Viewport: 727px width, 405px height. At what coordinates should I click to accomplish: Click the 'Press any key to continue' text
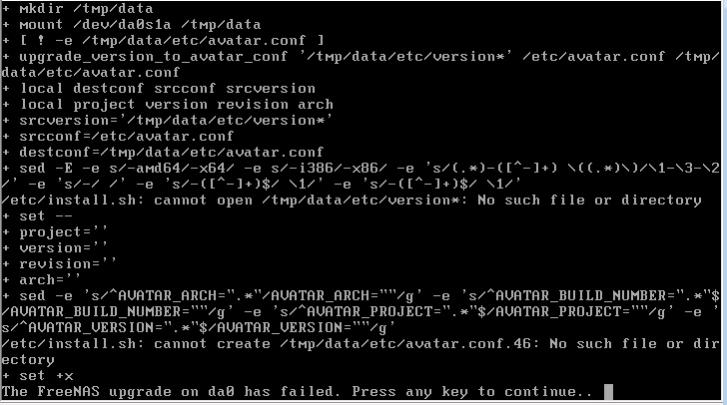coord(472,392)
